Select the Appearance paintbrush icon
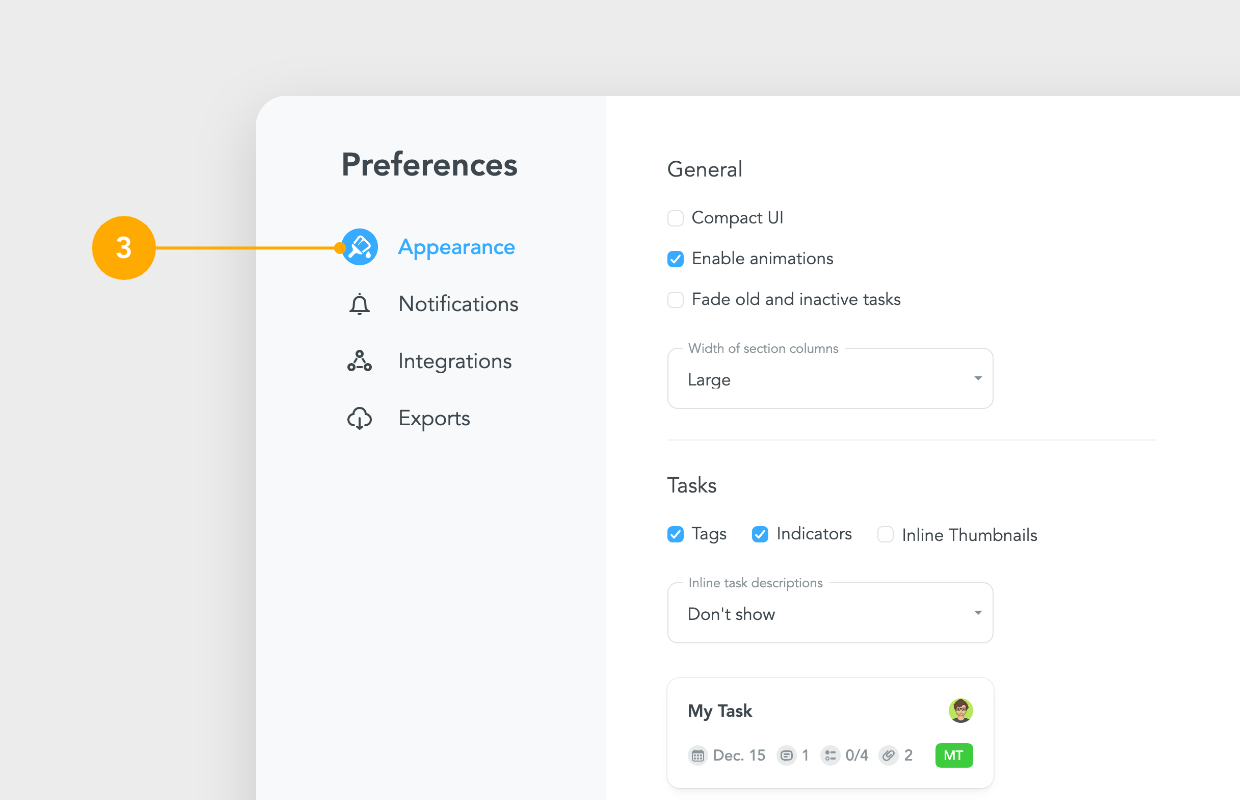 [x=359, y=246]
